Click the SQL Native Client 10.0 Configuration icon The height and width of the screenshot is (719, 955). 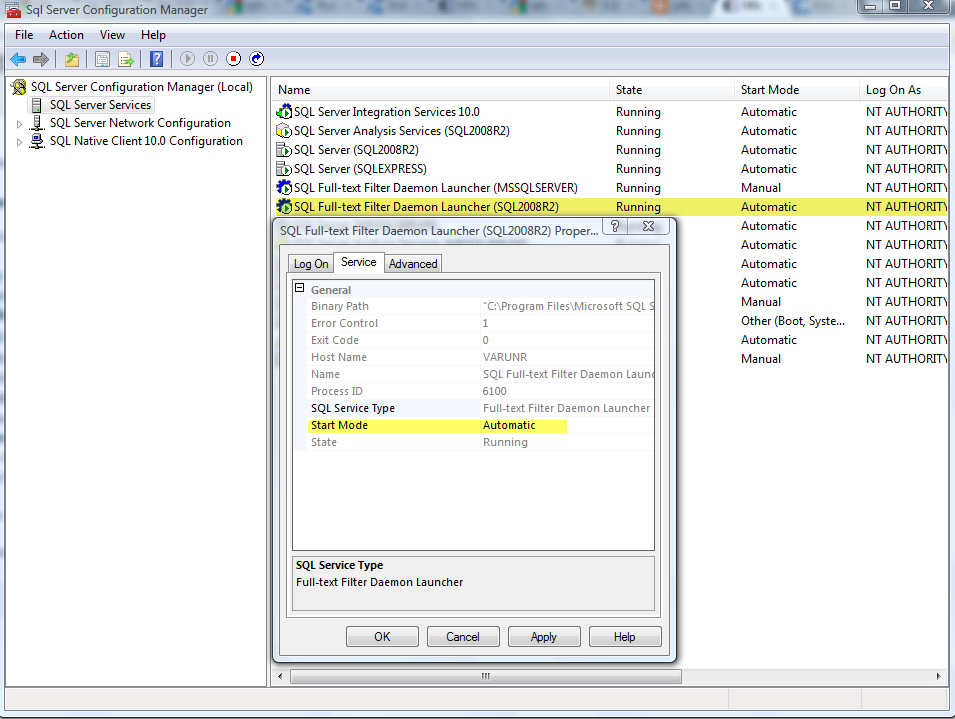point(37,141)
